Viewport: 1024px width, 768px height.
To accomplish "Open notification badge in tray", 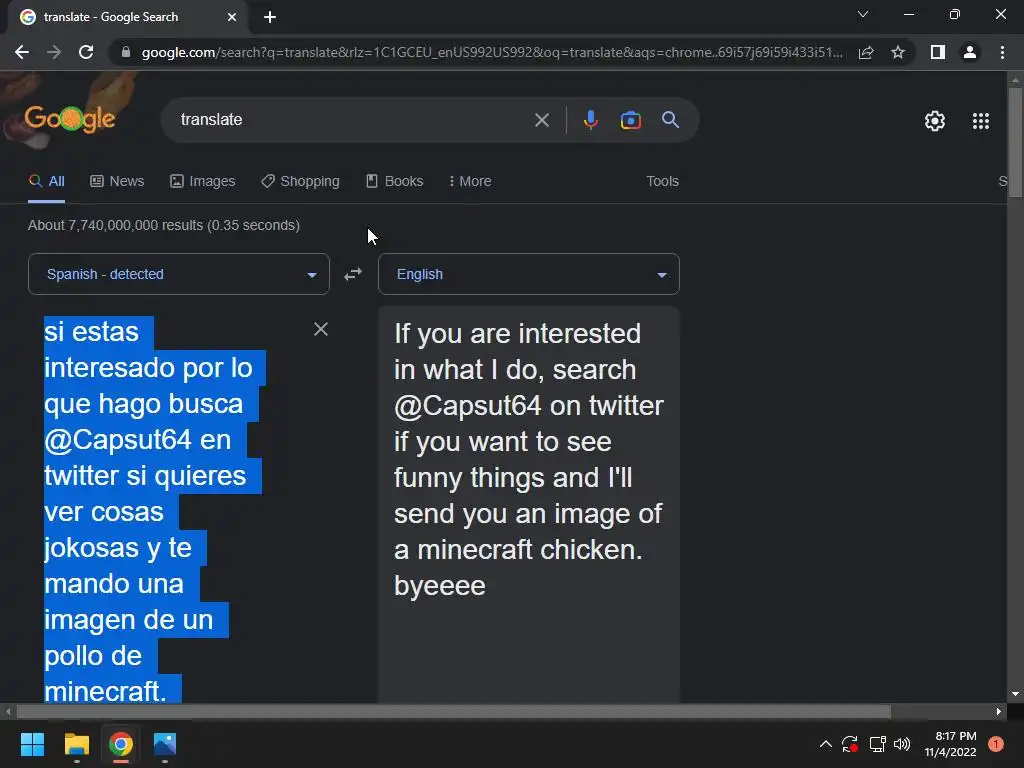I will [x=996, y=744].
